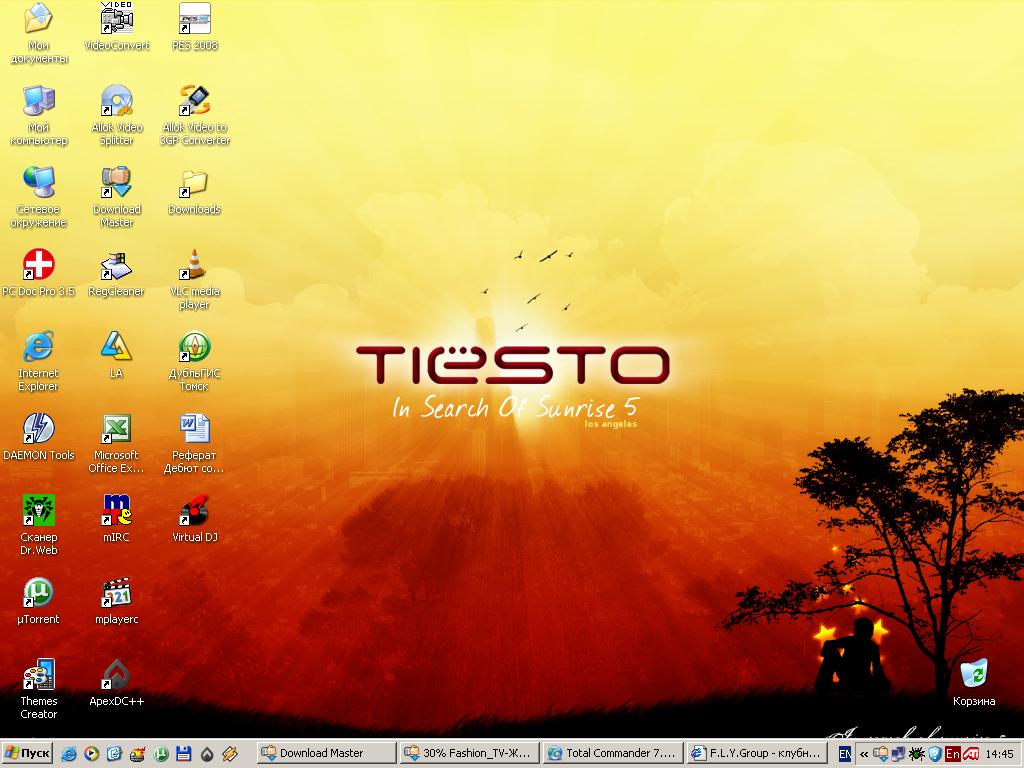Screen dimensions: 1024x768
Task: Click the Download Master tray icon
Action: coord(880,754)
